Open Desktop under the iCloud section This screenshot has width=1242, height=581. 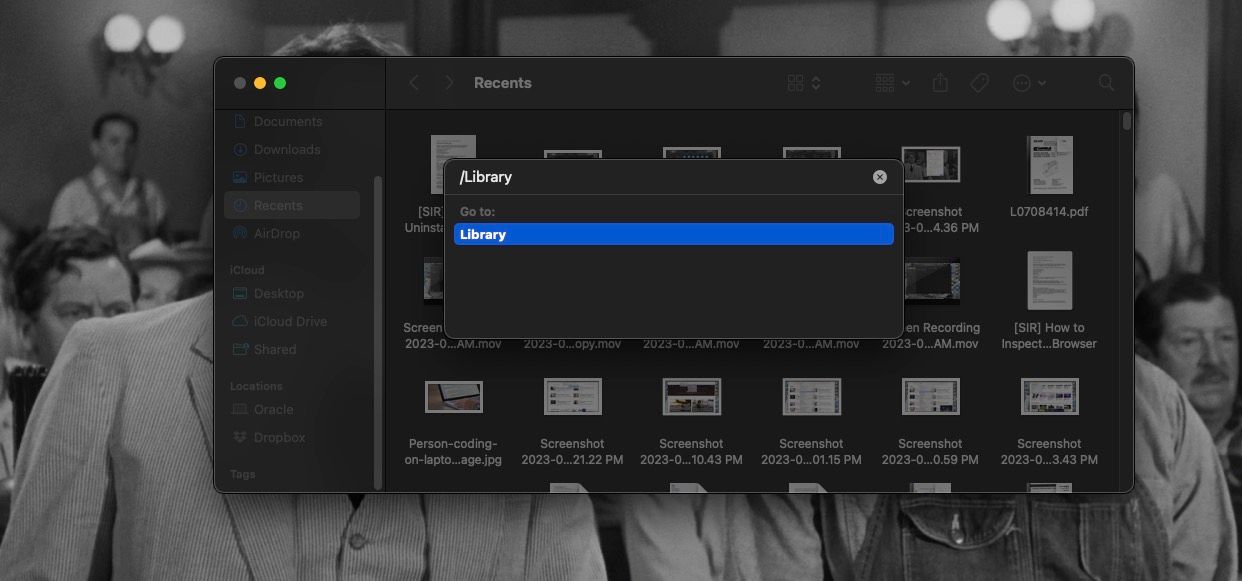(278, 293)
